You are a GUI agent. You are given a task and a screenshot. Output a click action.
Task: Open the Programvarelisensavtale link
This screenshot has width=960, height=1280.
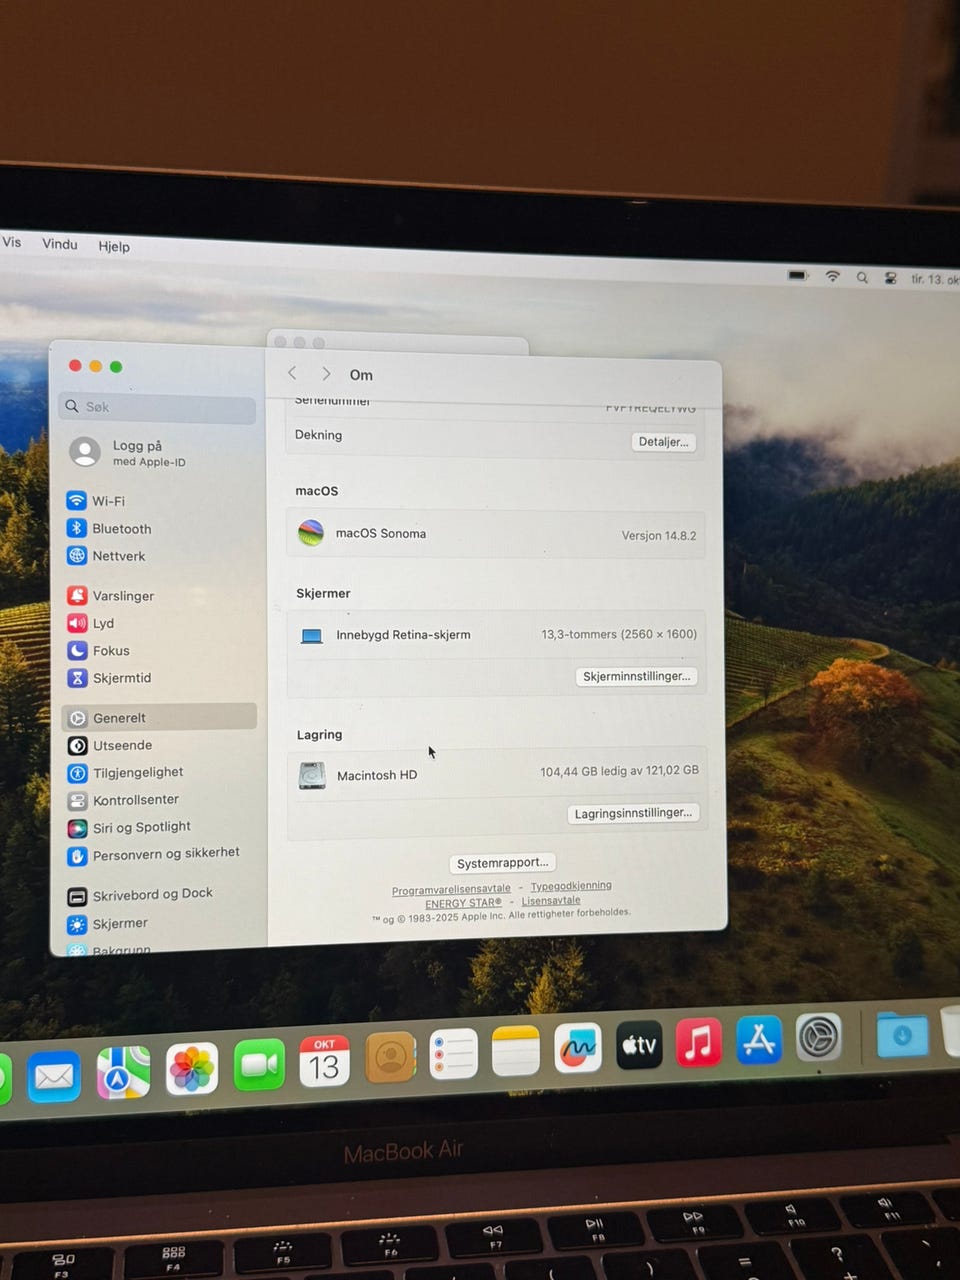451,889
